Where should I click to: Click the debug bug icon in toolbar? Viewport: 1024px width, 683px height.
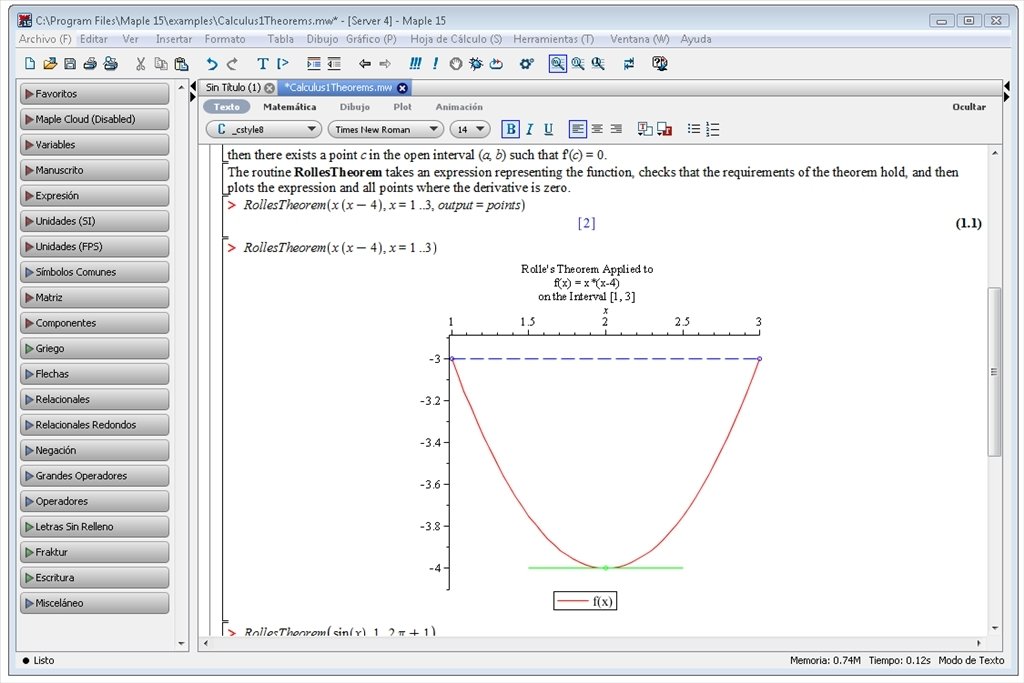(x=476, y=63)
